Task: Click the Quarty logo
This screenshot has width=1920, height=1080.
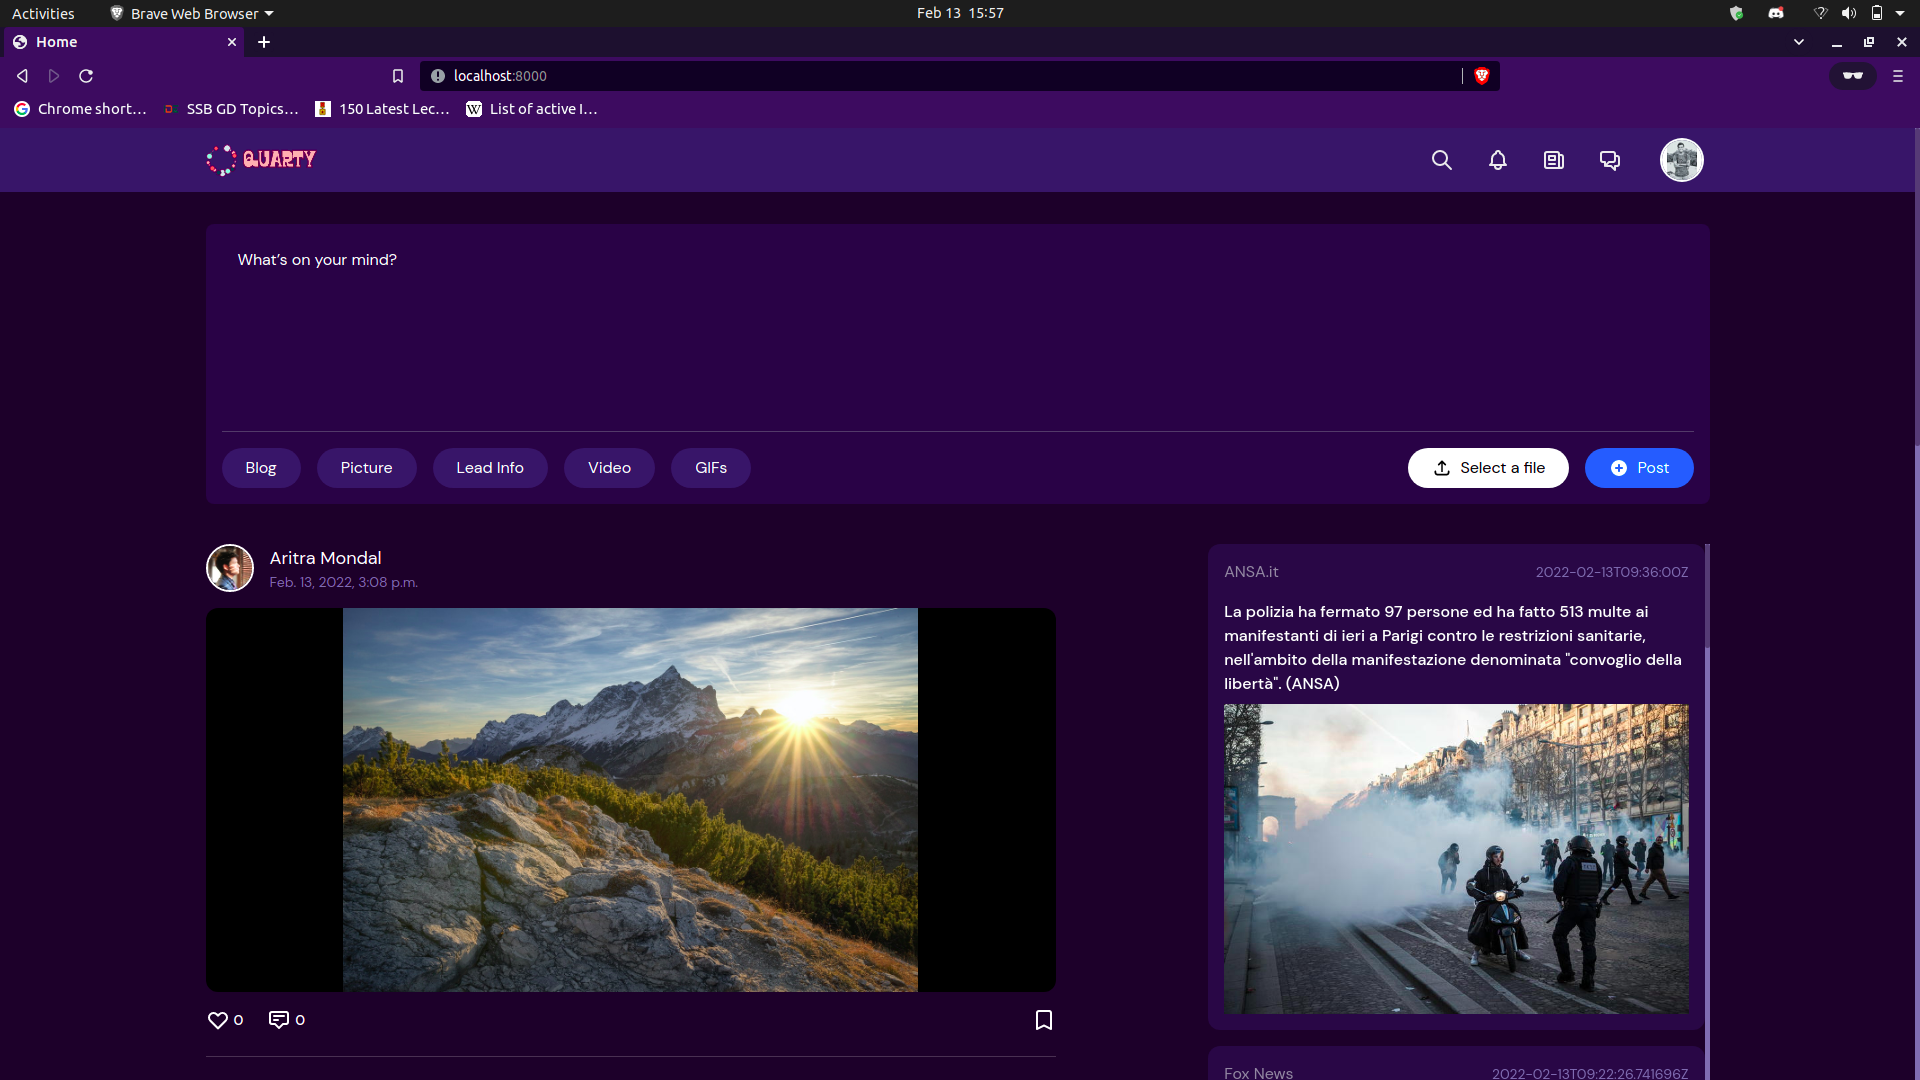Action: click(261, 159)
